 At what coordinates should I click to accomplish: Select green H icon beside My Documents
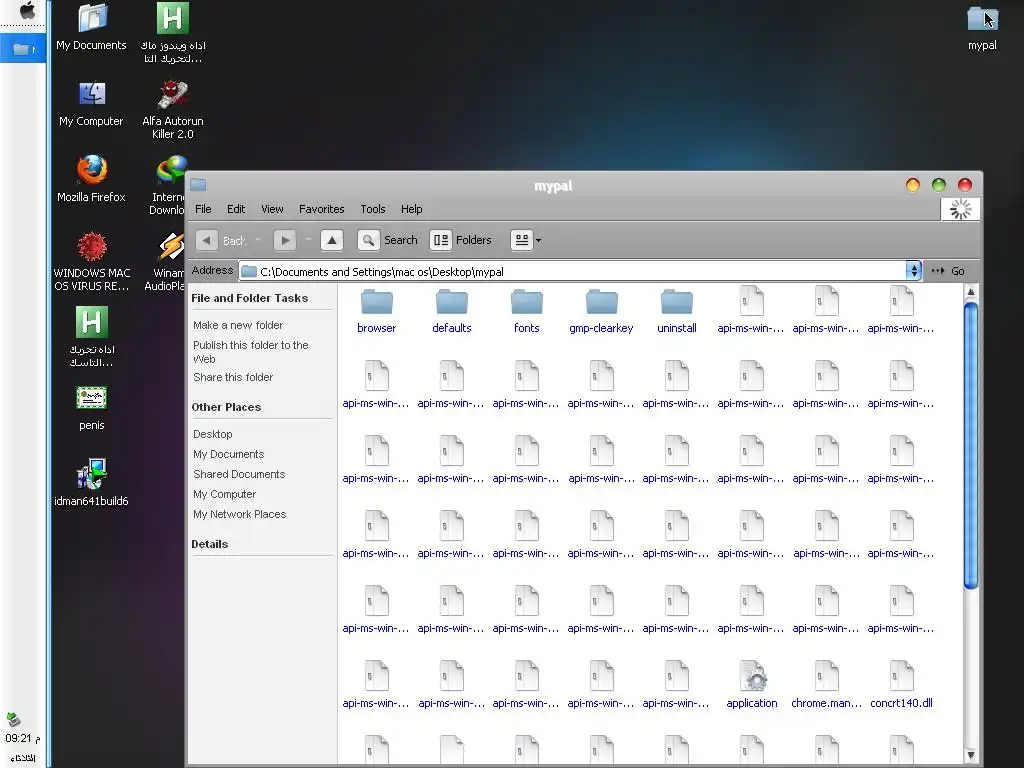pyautogui.click(x=173, y=33)
